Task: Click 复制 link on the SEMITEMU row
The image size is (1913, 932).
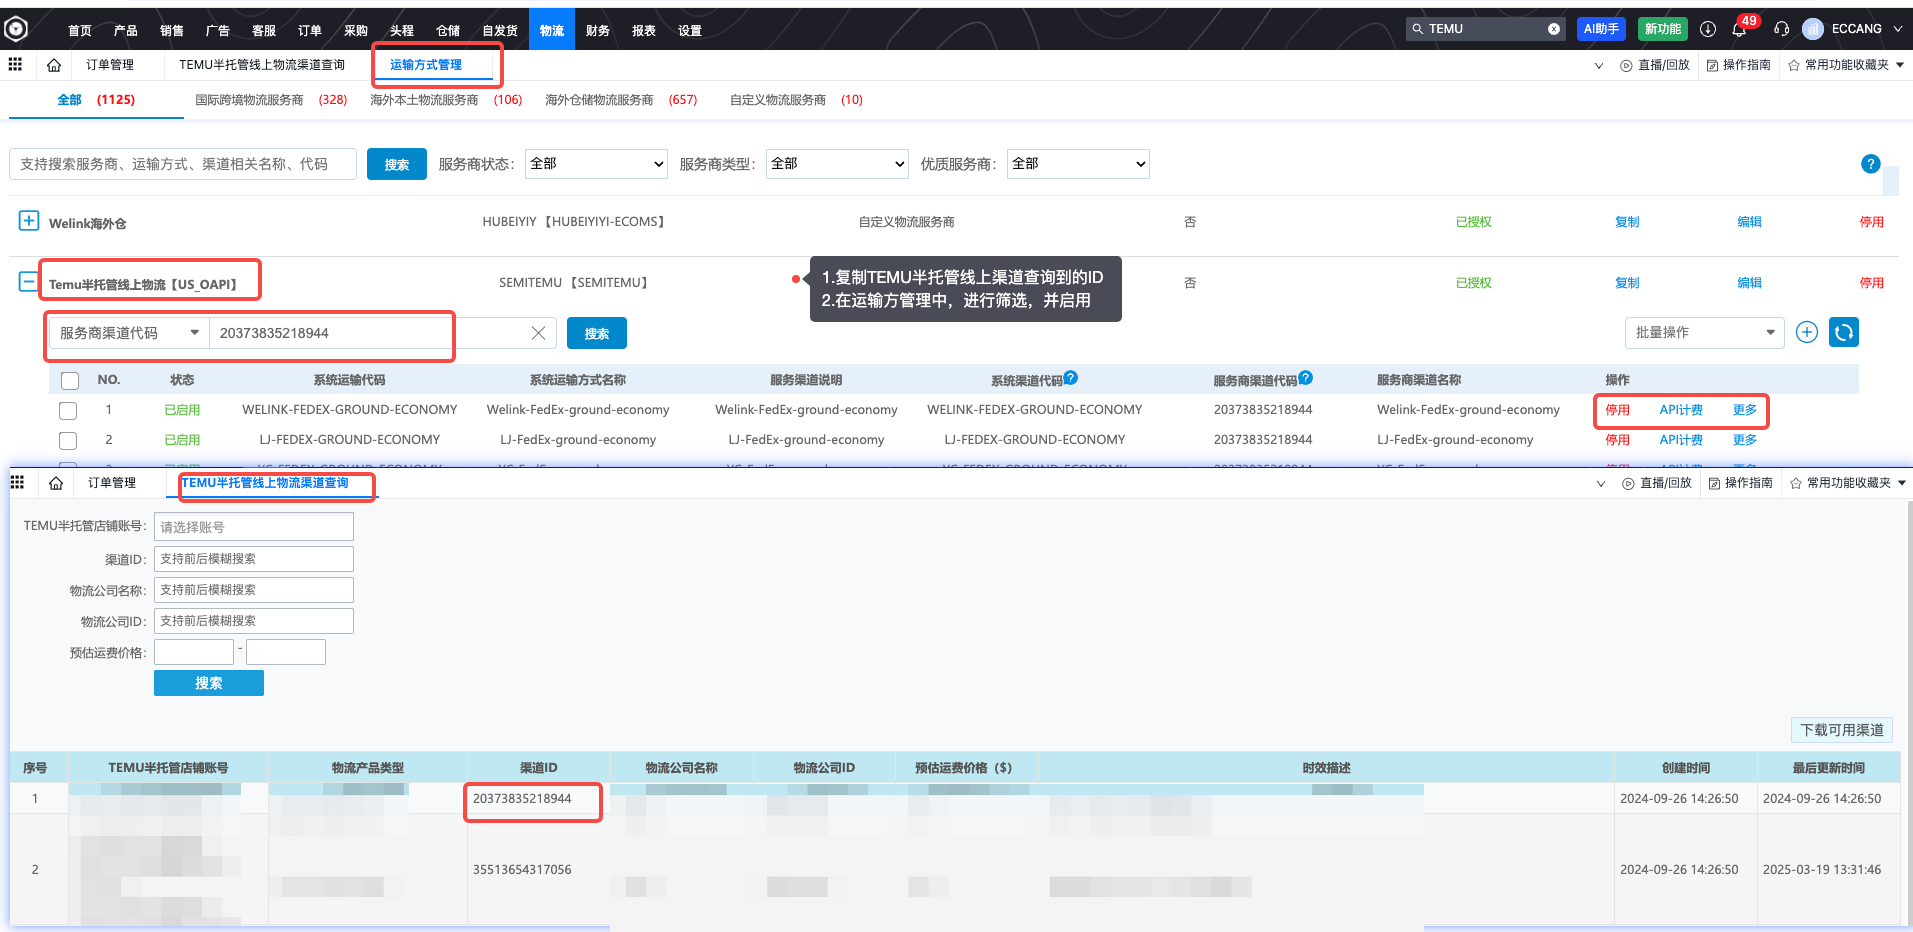Action: click(x=1626, y=282)
